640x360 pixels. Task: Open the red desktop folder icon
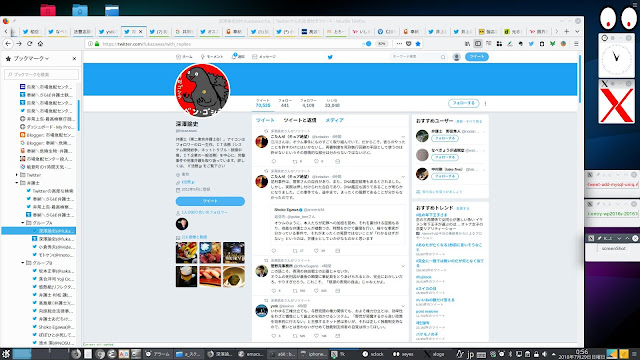pos(48,10)
